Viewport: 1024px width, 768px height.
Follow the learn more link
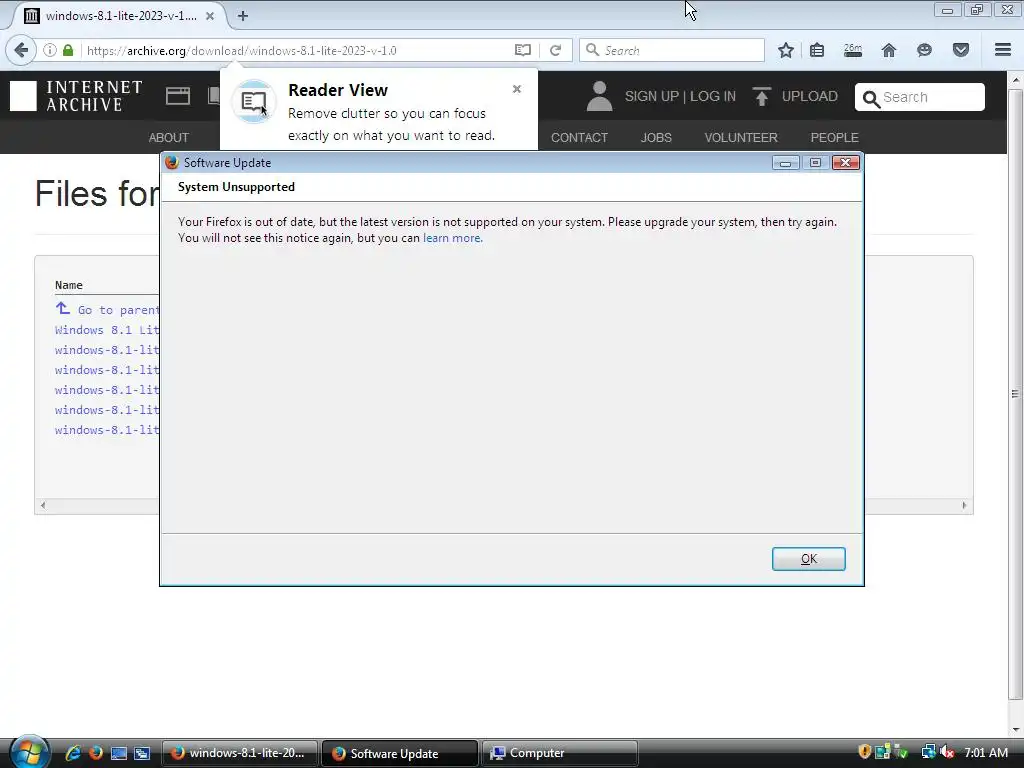pyautogui.click(x=453, y=238)
